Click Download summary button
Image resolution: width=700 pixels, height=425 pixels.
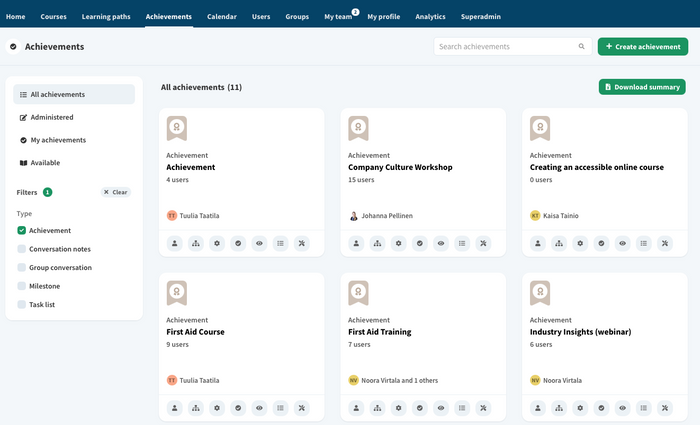[x=642, y=87]
